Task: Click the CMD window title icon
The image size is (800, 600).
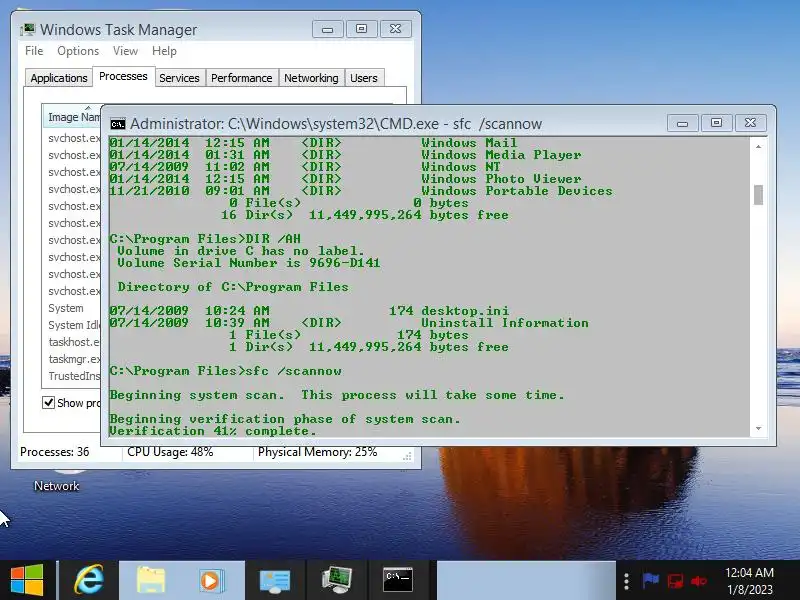Action: (x=118, y=124)
